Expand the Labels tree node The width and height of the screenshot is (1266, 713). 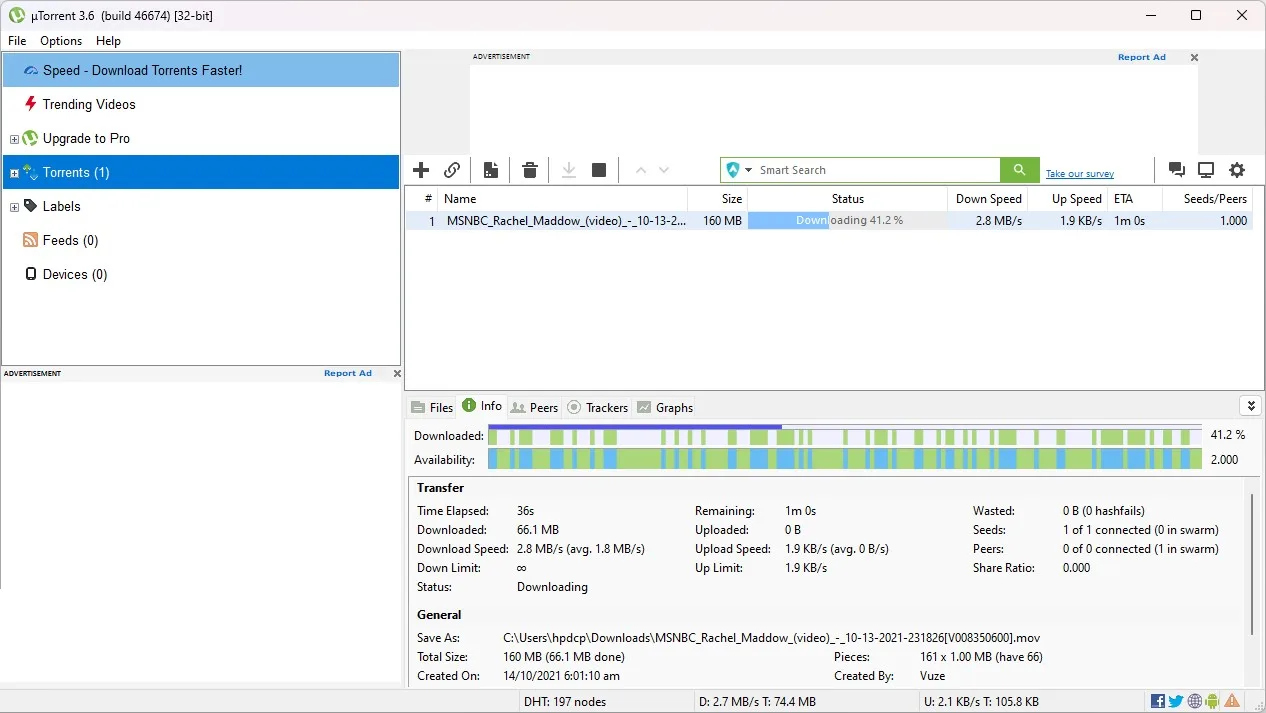(14, 207)
